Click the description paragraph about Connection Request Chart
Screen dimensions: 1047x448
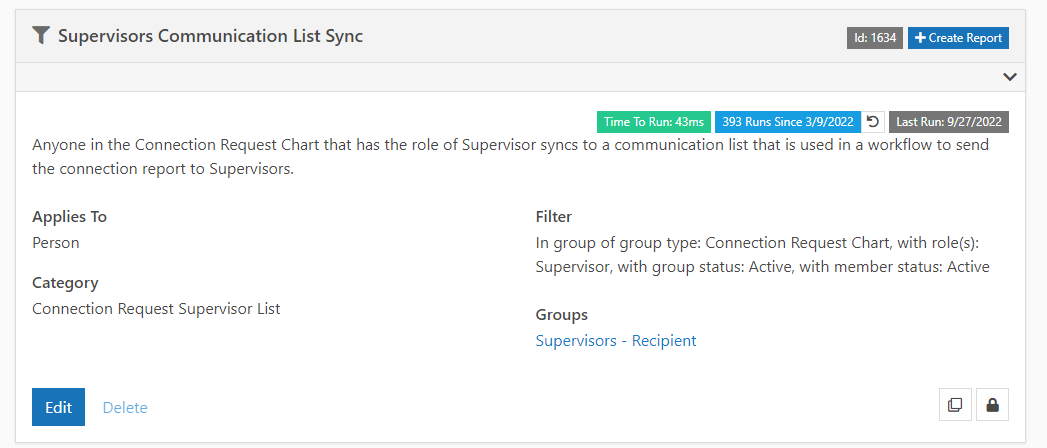pos(511,157)
